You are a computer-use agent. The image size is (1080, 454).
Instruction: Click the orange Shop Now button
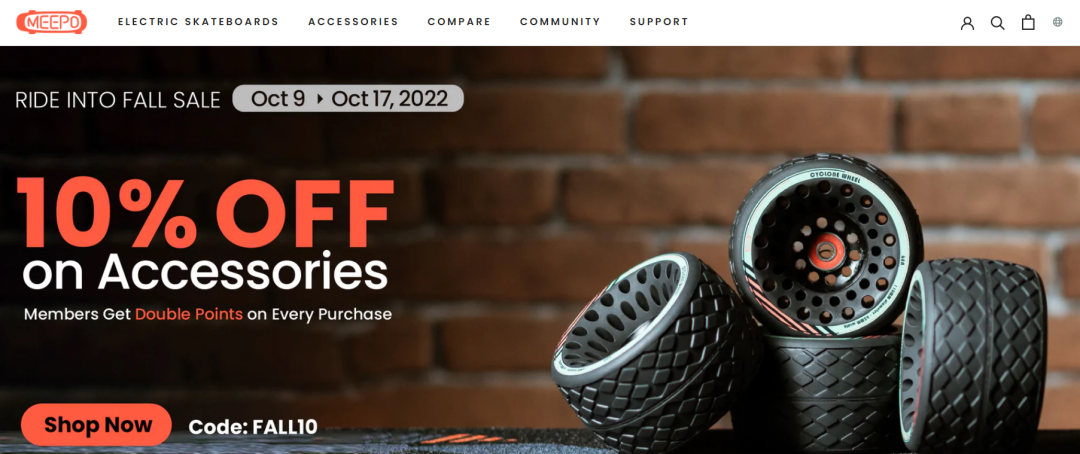(x=96, y=424)
